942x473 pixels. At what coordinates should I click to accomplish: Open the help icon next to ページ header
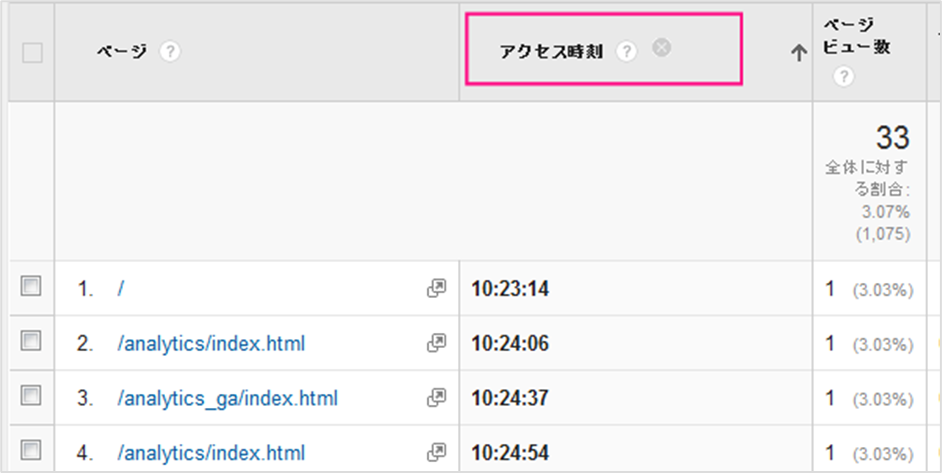point(170,52)
